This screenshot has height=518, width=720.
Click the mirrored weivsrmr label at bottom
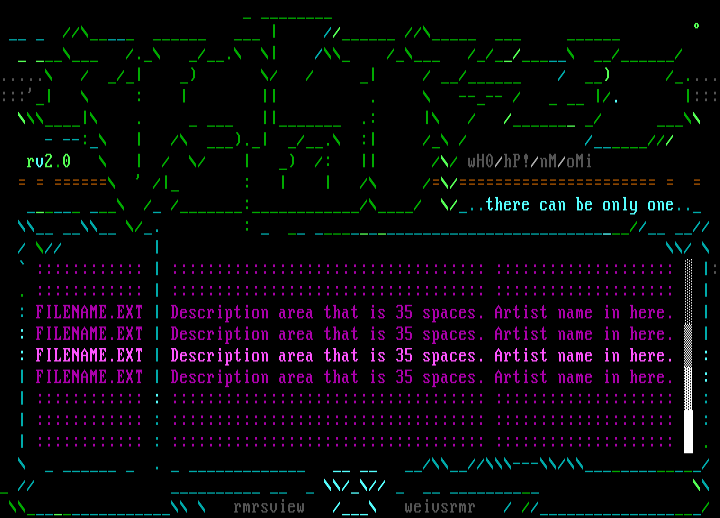(x=440, y=507)
